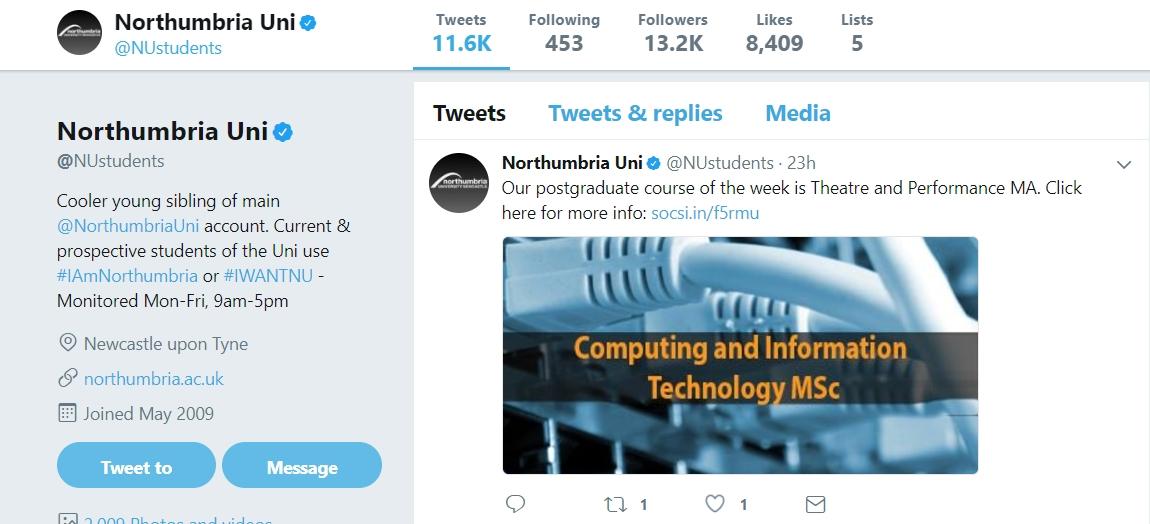Retweet the Theatre and Performance tweet
The image size is (1150, 524).
point(616,504)
